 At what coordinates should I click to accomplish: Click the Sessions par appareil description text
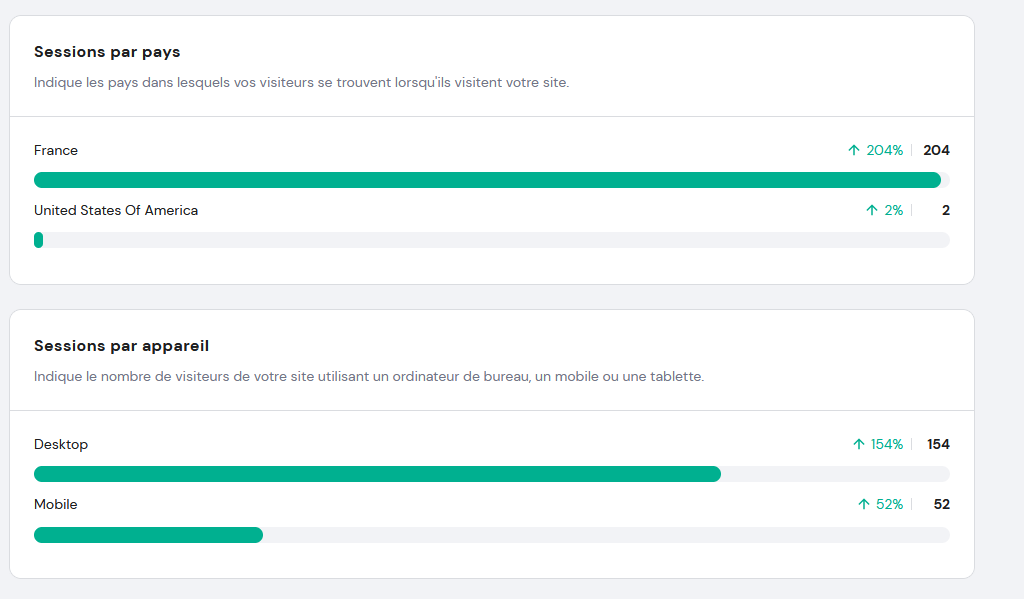(369, 376)
